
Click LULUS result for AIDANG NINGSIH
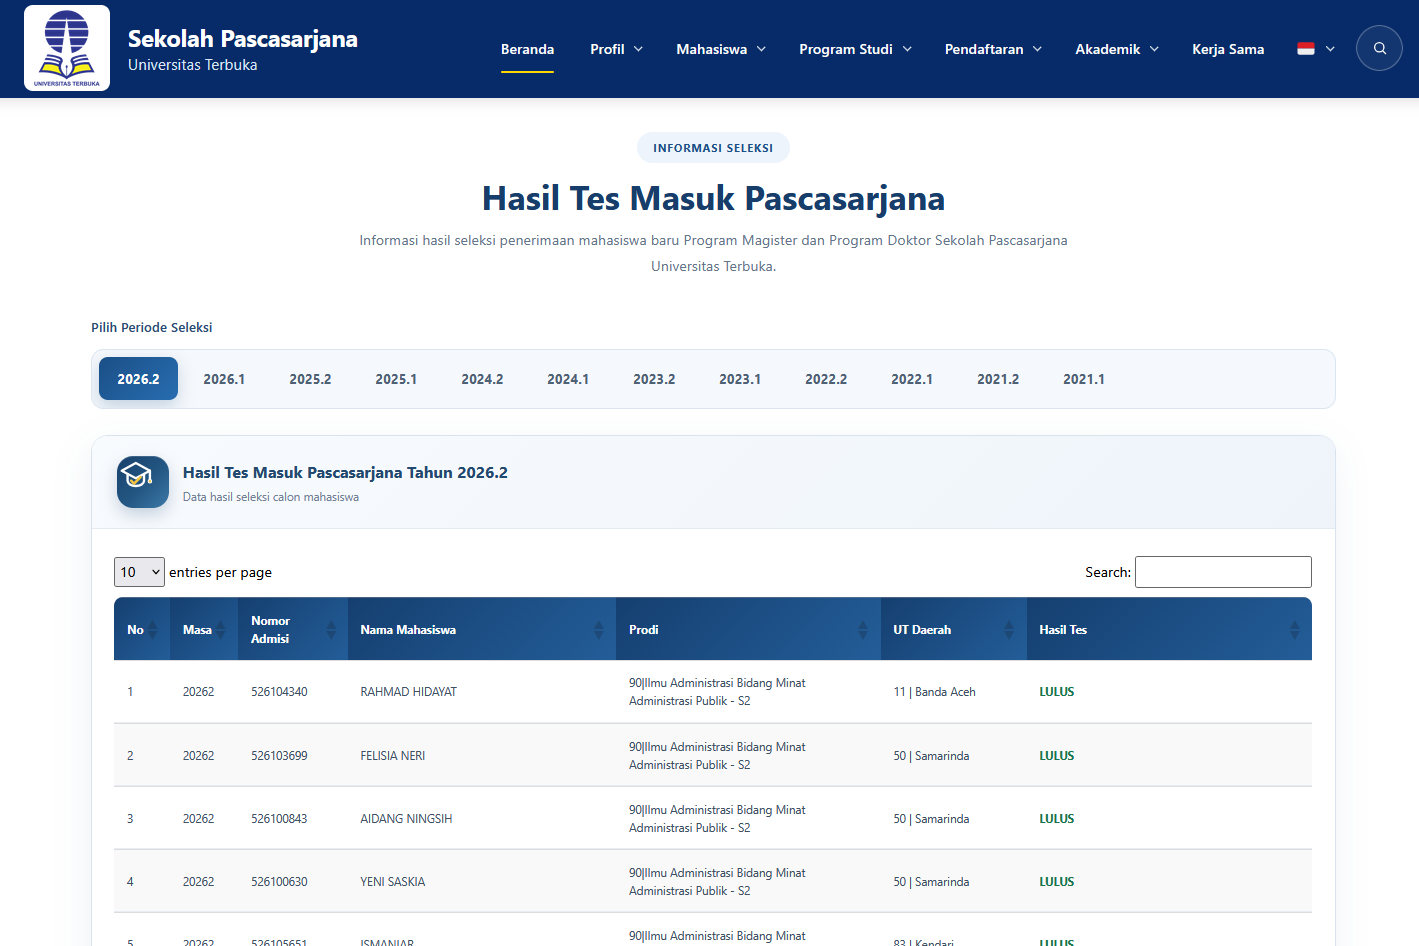pos(1056,819)
